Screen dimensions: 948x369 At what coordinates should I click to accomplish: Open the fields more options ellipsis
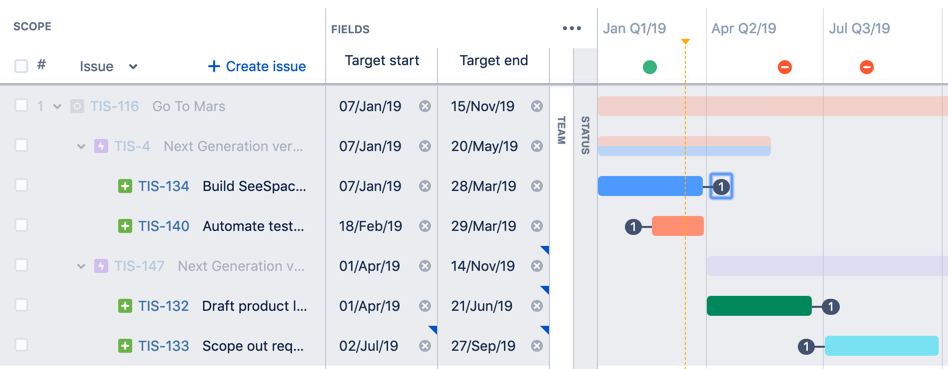pyautogui.click(x=571, y=28)
